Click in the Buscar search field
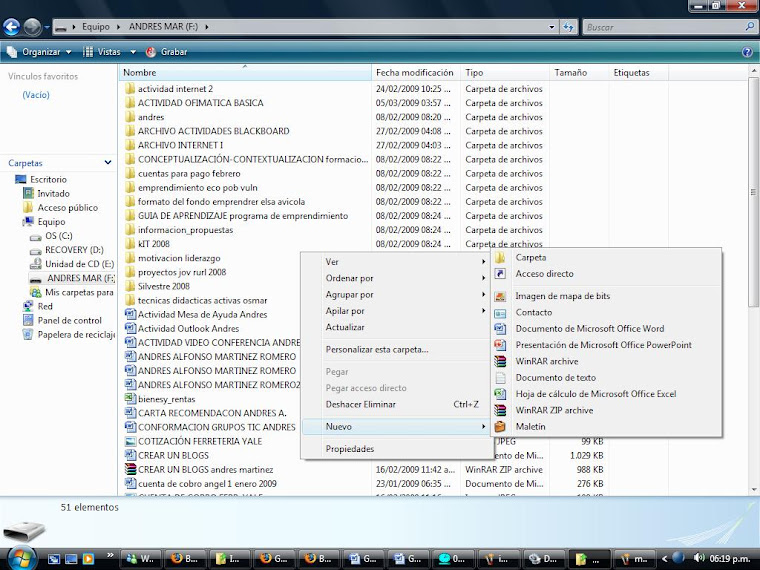Image resolution: width=760 pixels, height=570 pixels. [x=663, y=27]
